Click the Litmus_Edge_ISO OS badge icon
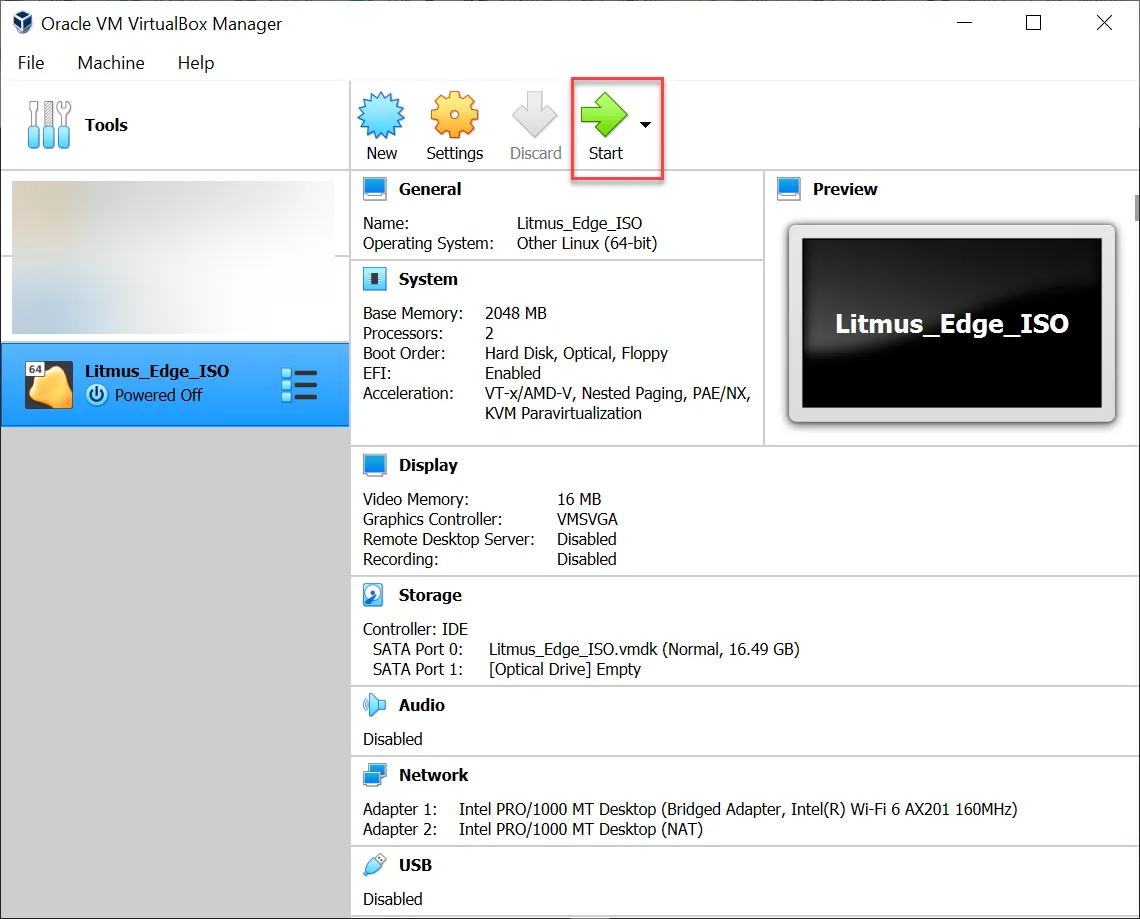The height and width of the screenshot is (919, 1140). [49, 385]
